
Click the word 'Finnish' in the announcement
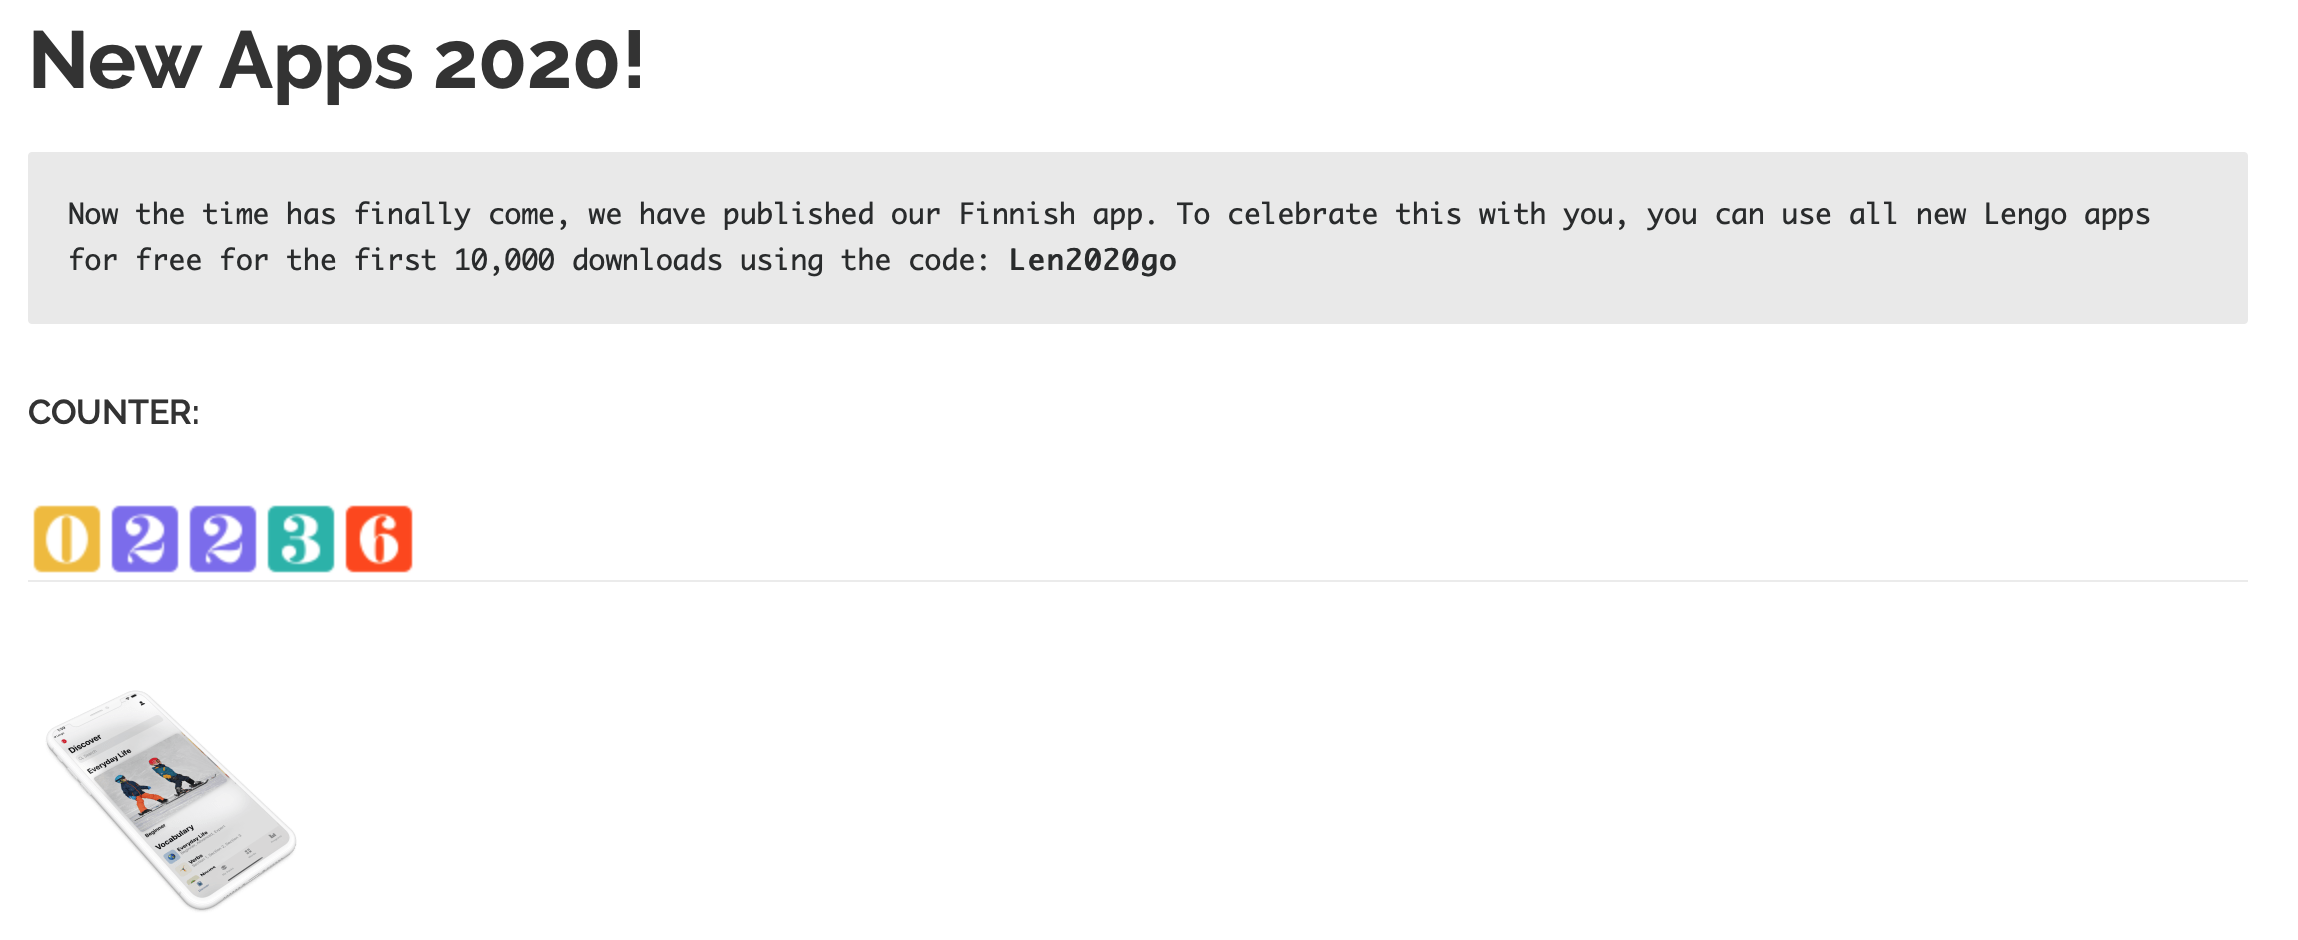(x=1016, y=214)
